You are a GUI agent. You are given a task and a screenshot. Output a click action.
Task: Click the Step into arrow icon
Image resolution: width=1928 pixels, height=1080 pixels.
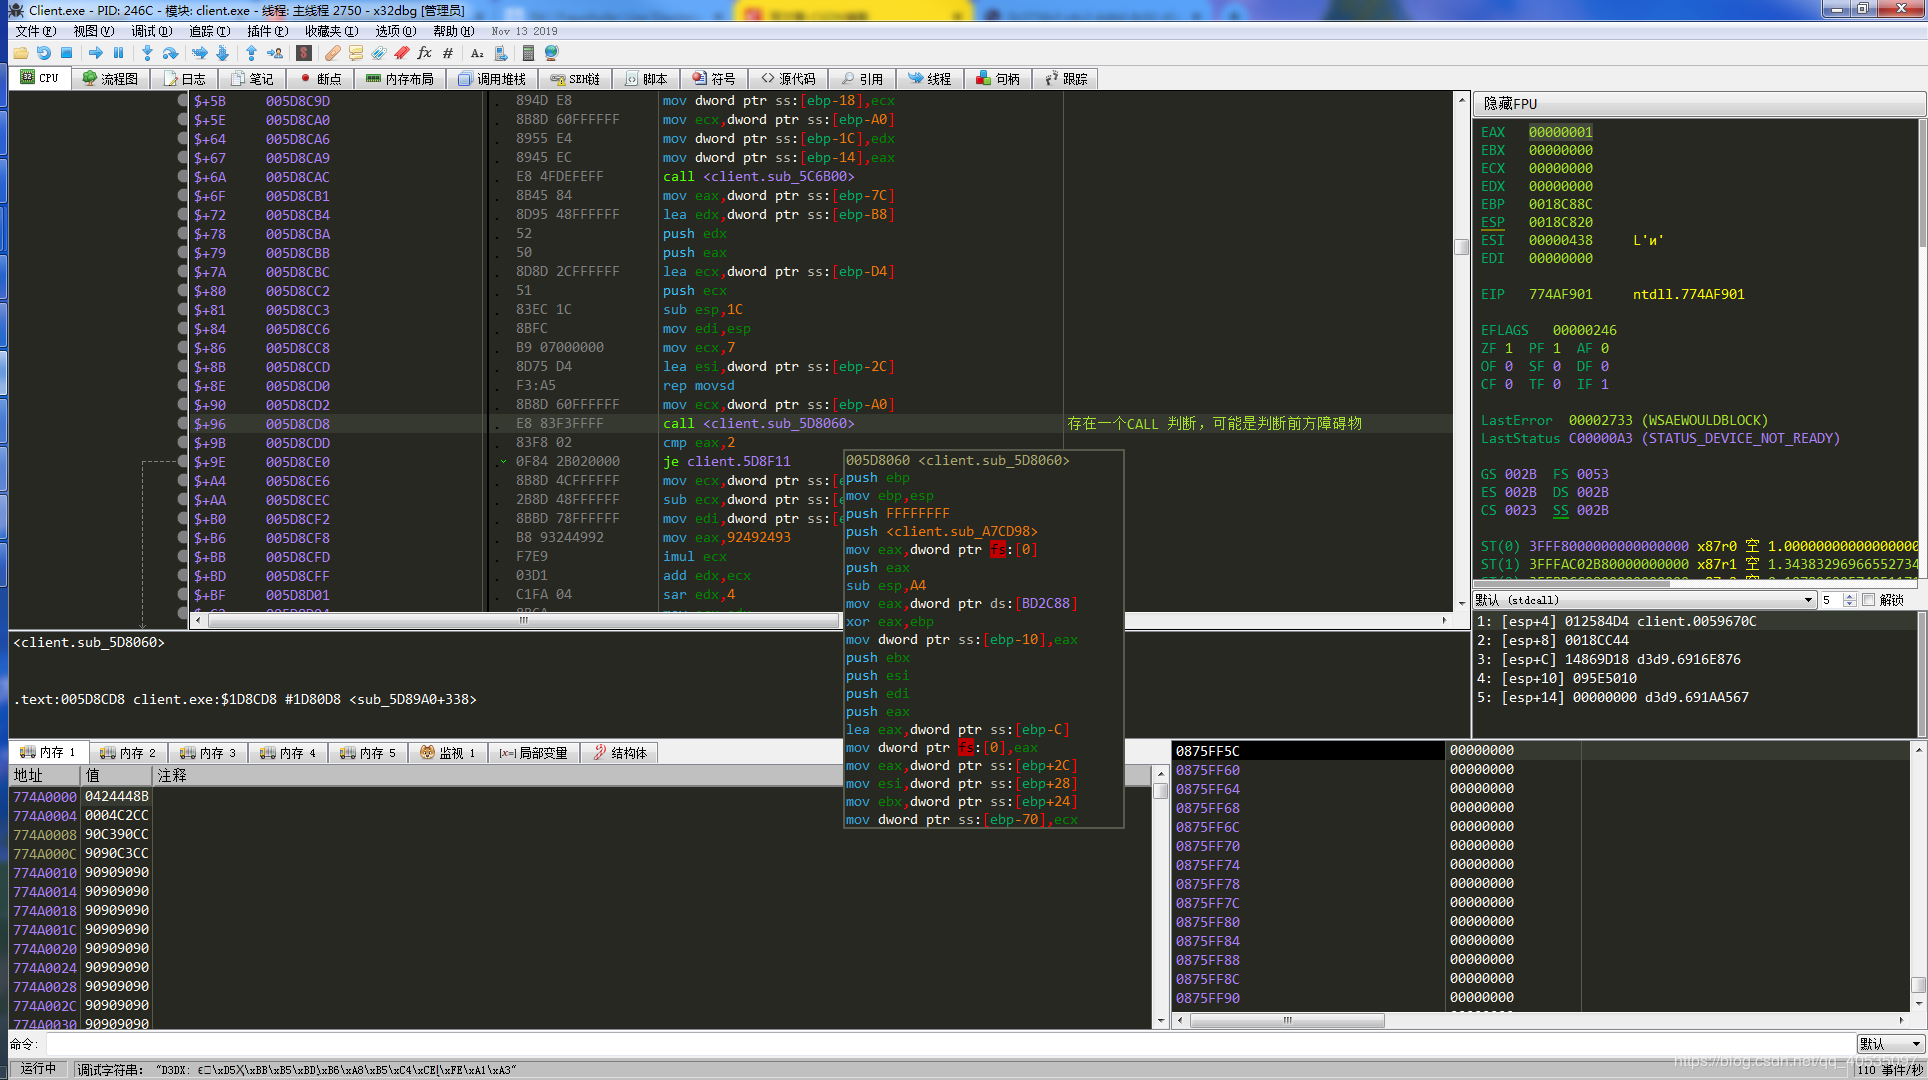(147, 53)
